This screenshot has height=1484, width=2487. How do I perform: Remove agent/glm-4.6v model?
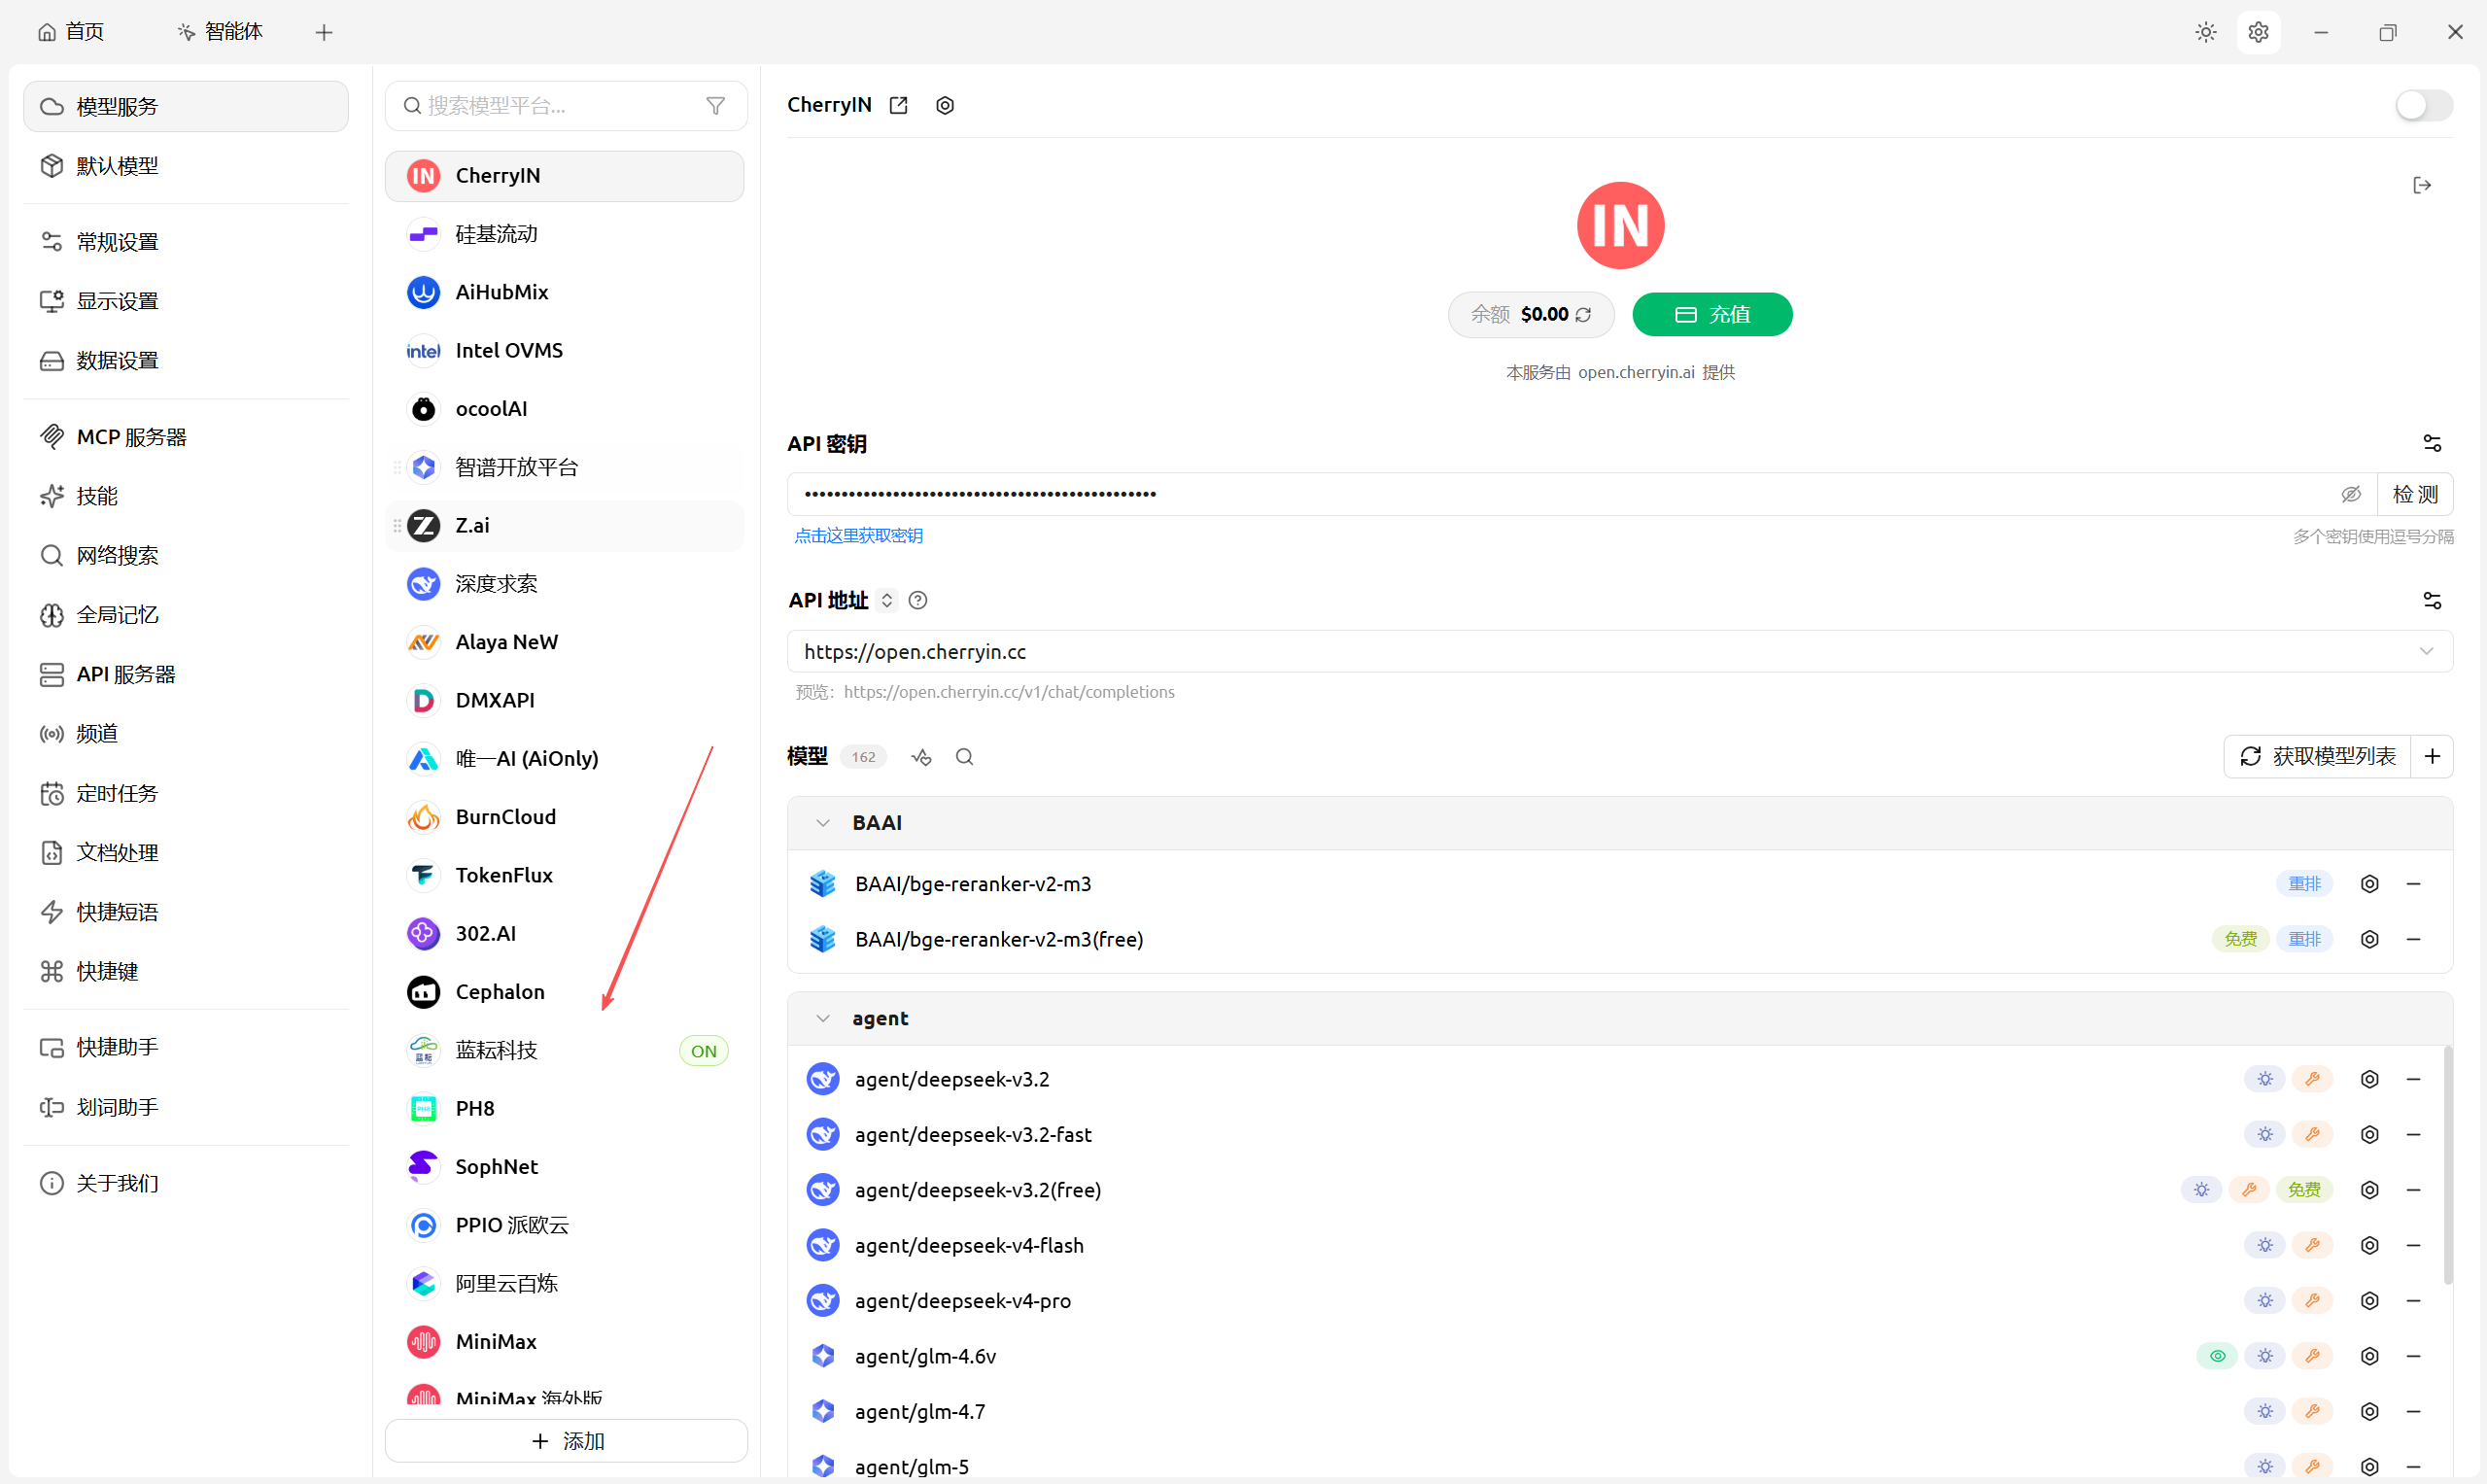coord(2413,1356)
